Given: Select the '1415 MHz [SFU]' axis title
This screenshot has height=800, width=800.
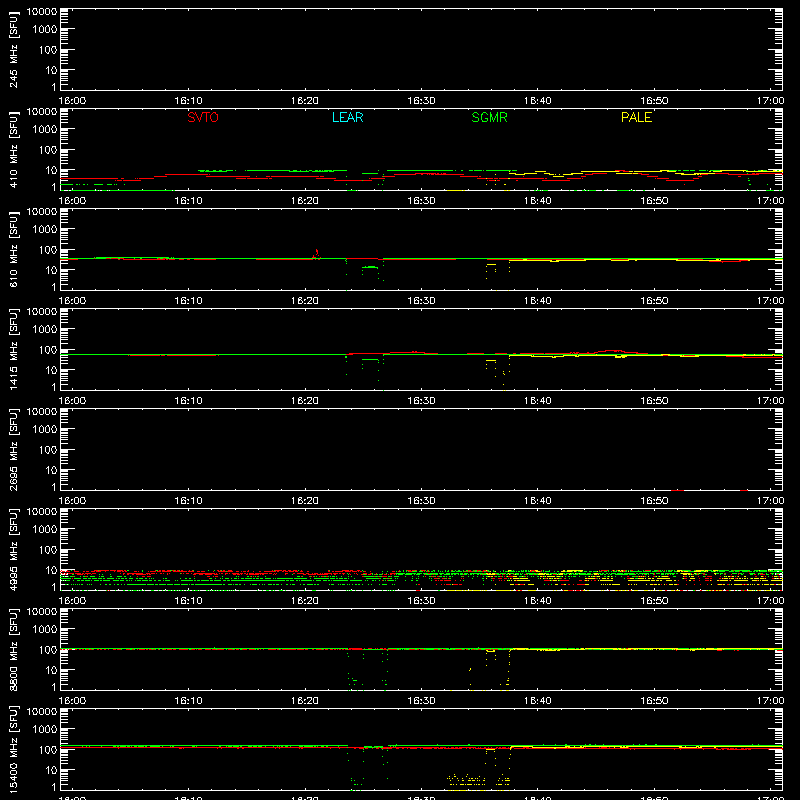Looking at the screenshot, I should [x=13, y=349].
